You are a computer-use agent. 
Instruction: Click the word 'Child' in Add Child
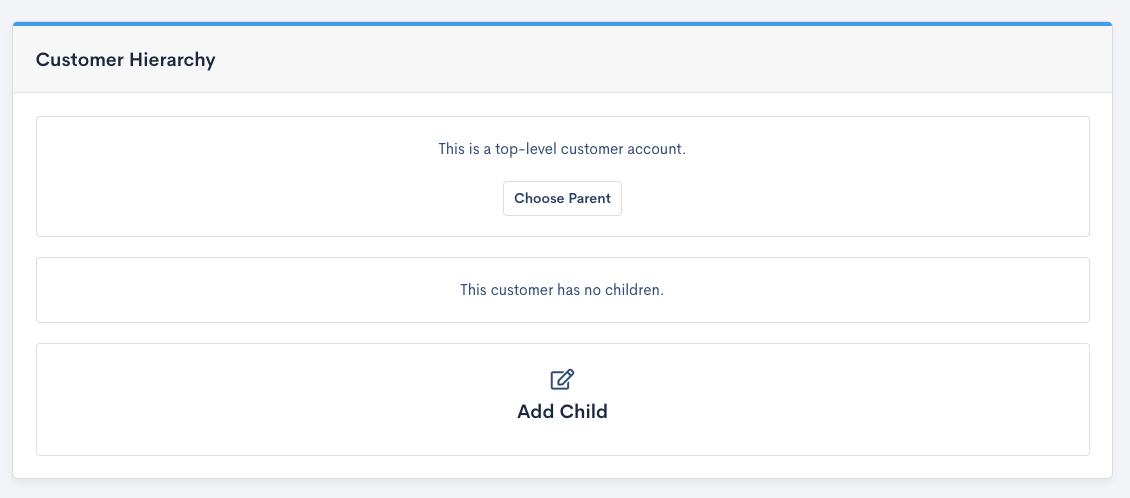click(x=583, y=411)
